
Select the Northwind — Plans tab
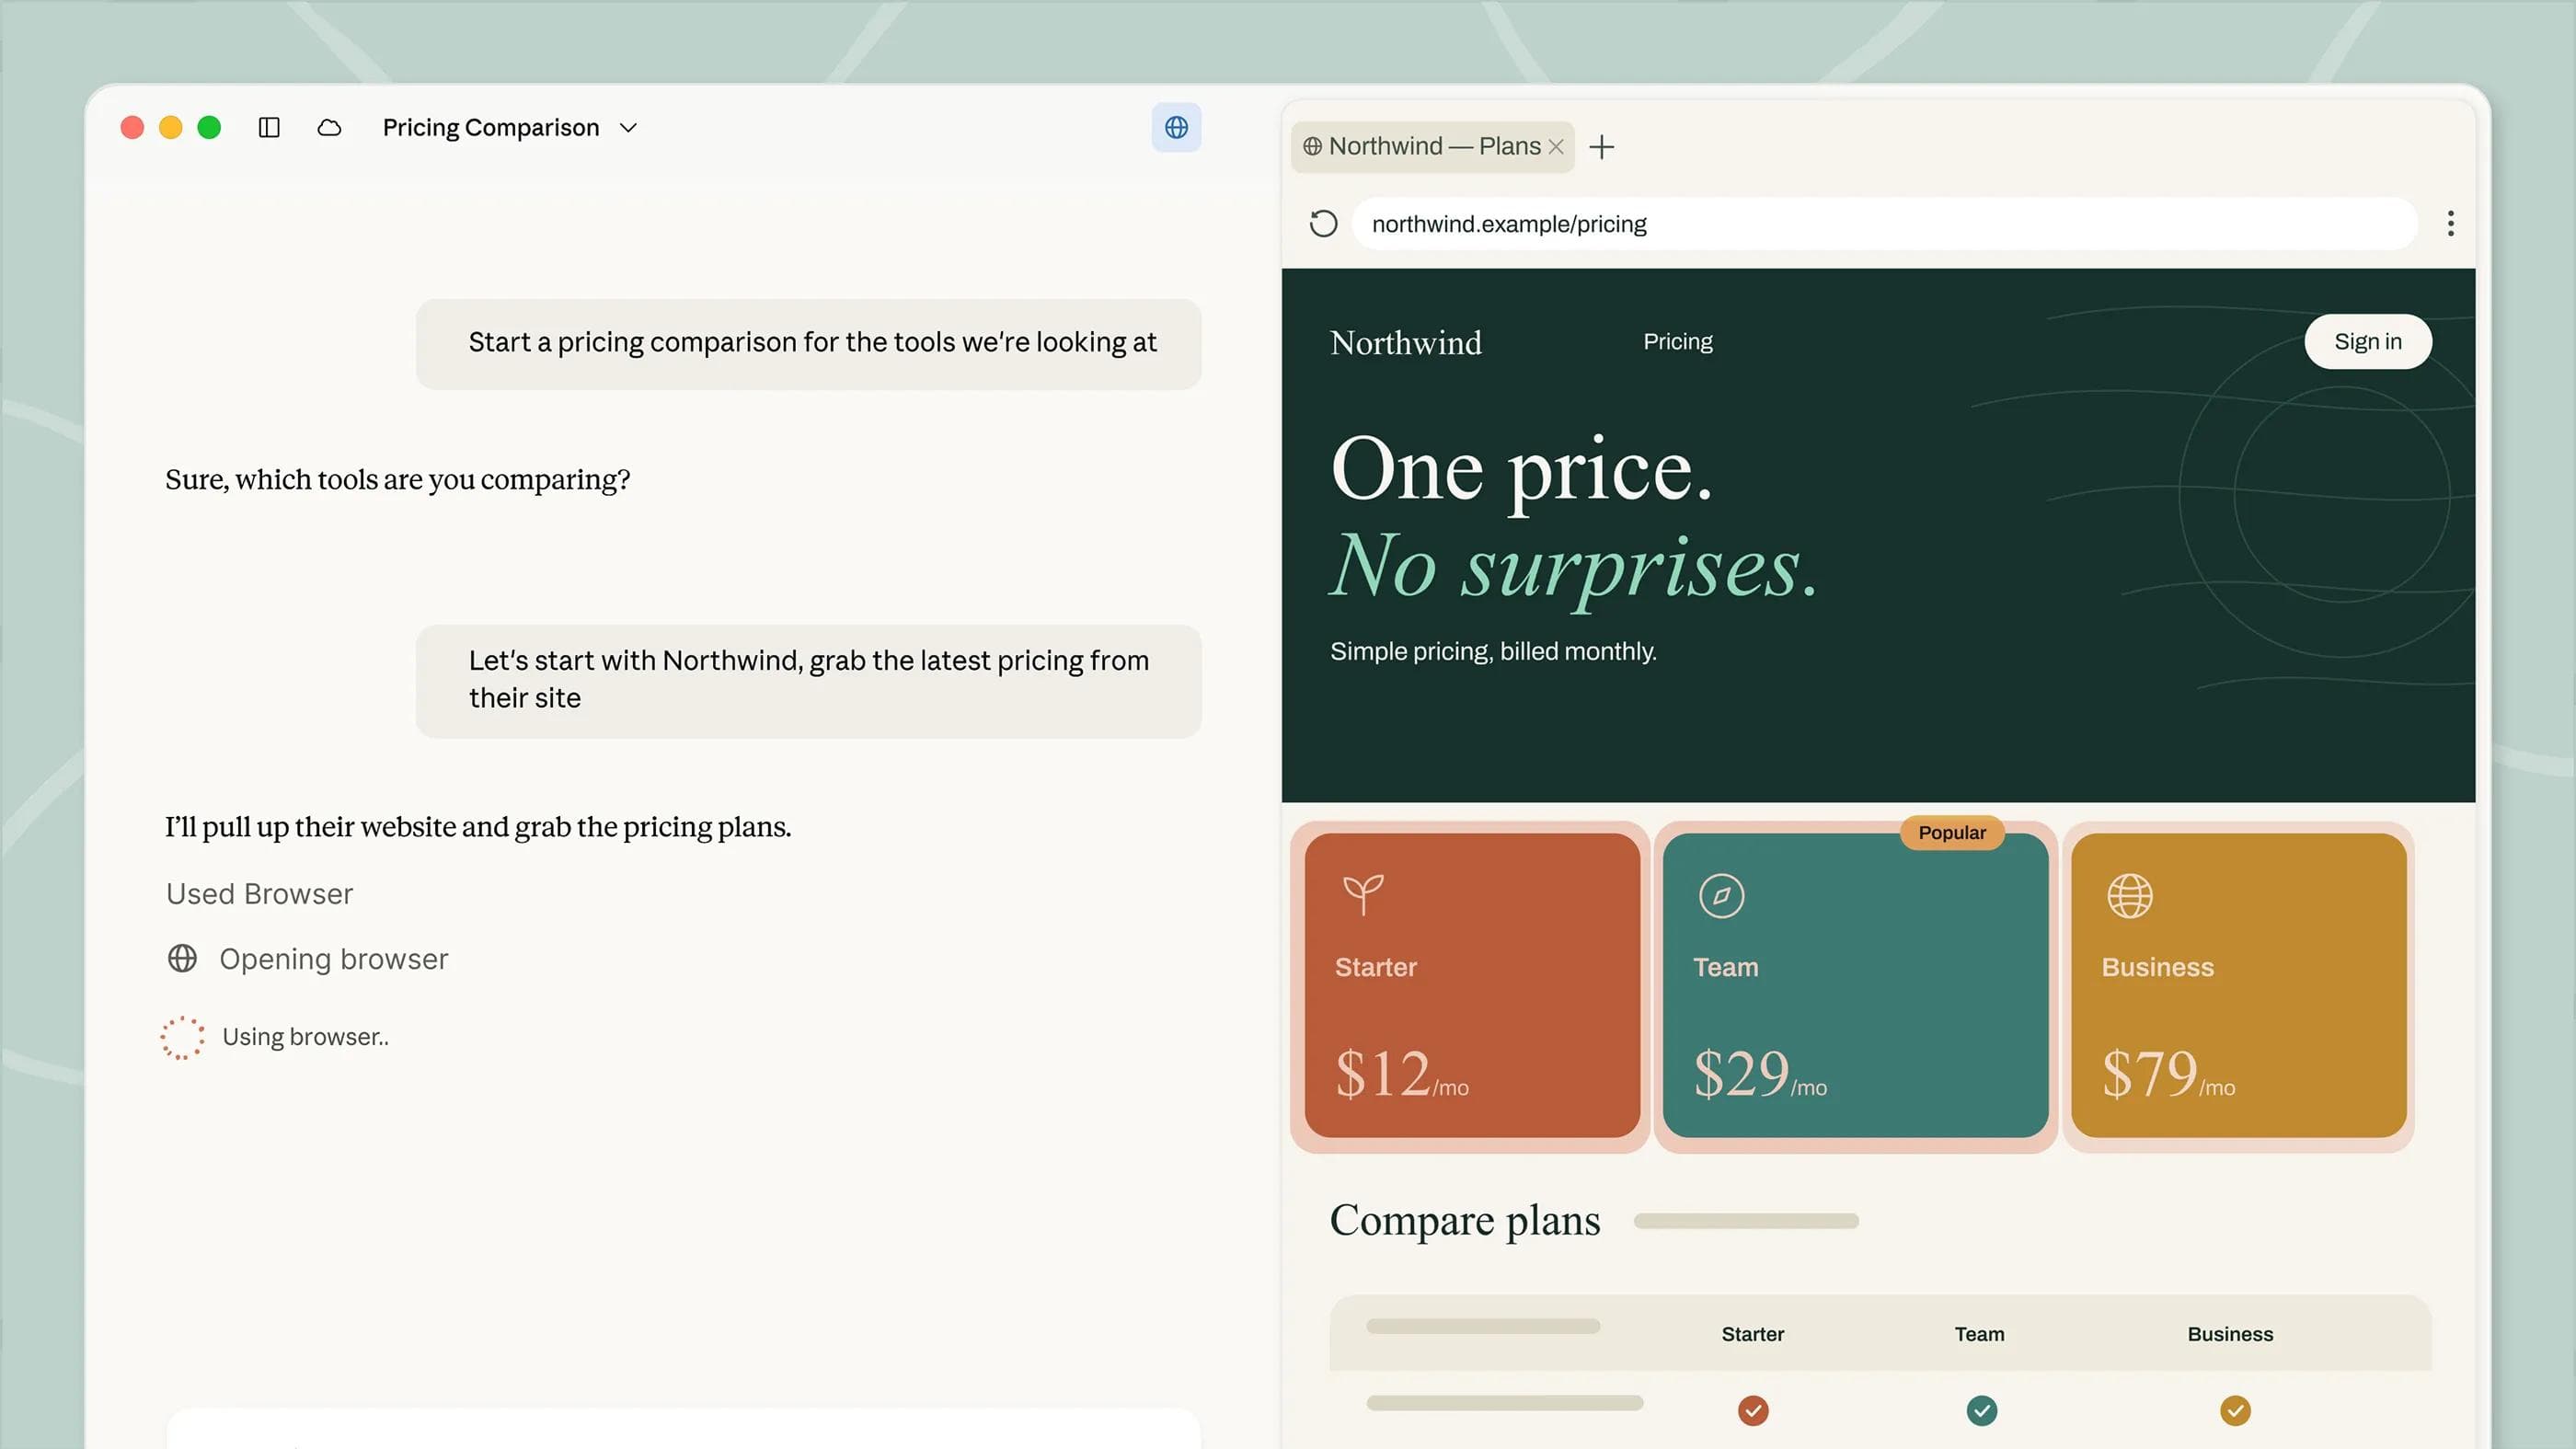tap(1432, 146)
